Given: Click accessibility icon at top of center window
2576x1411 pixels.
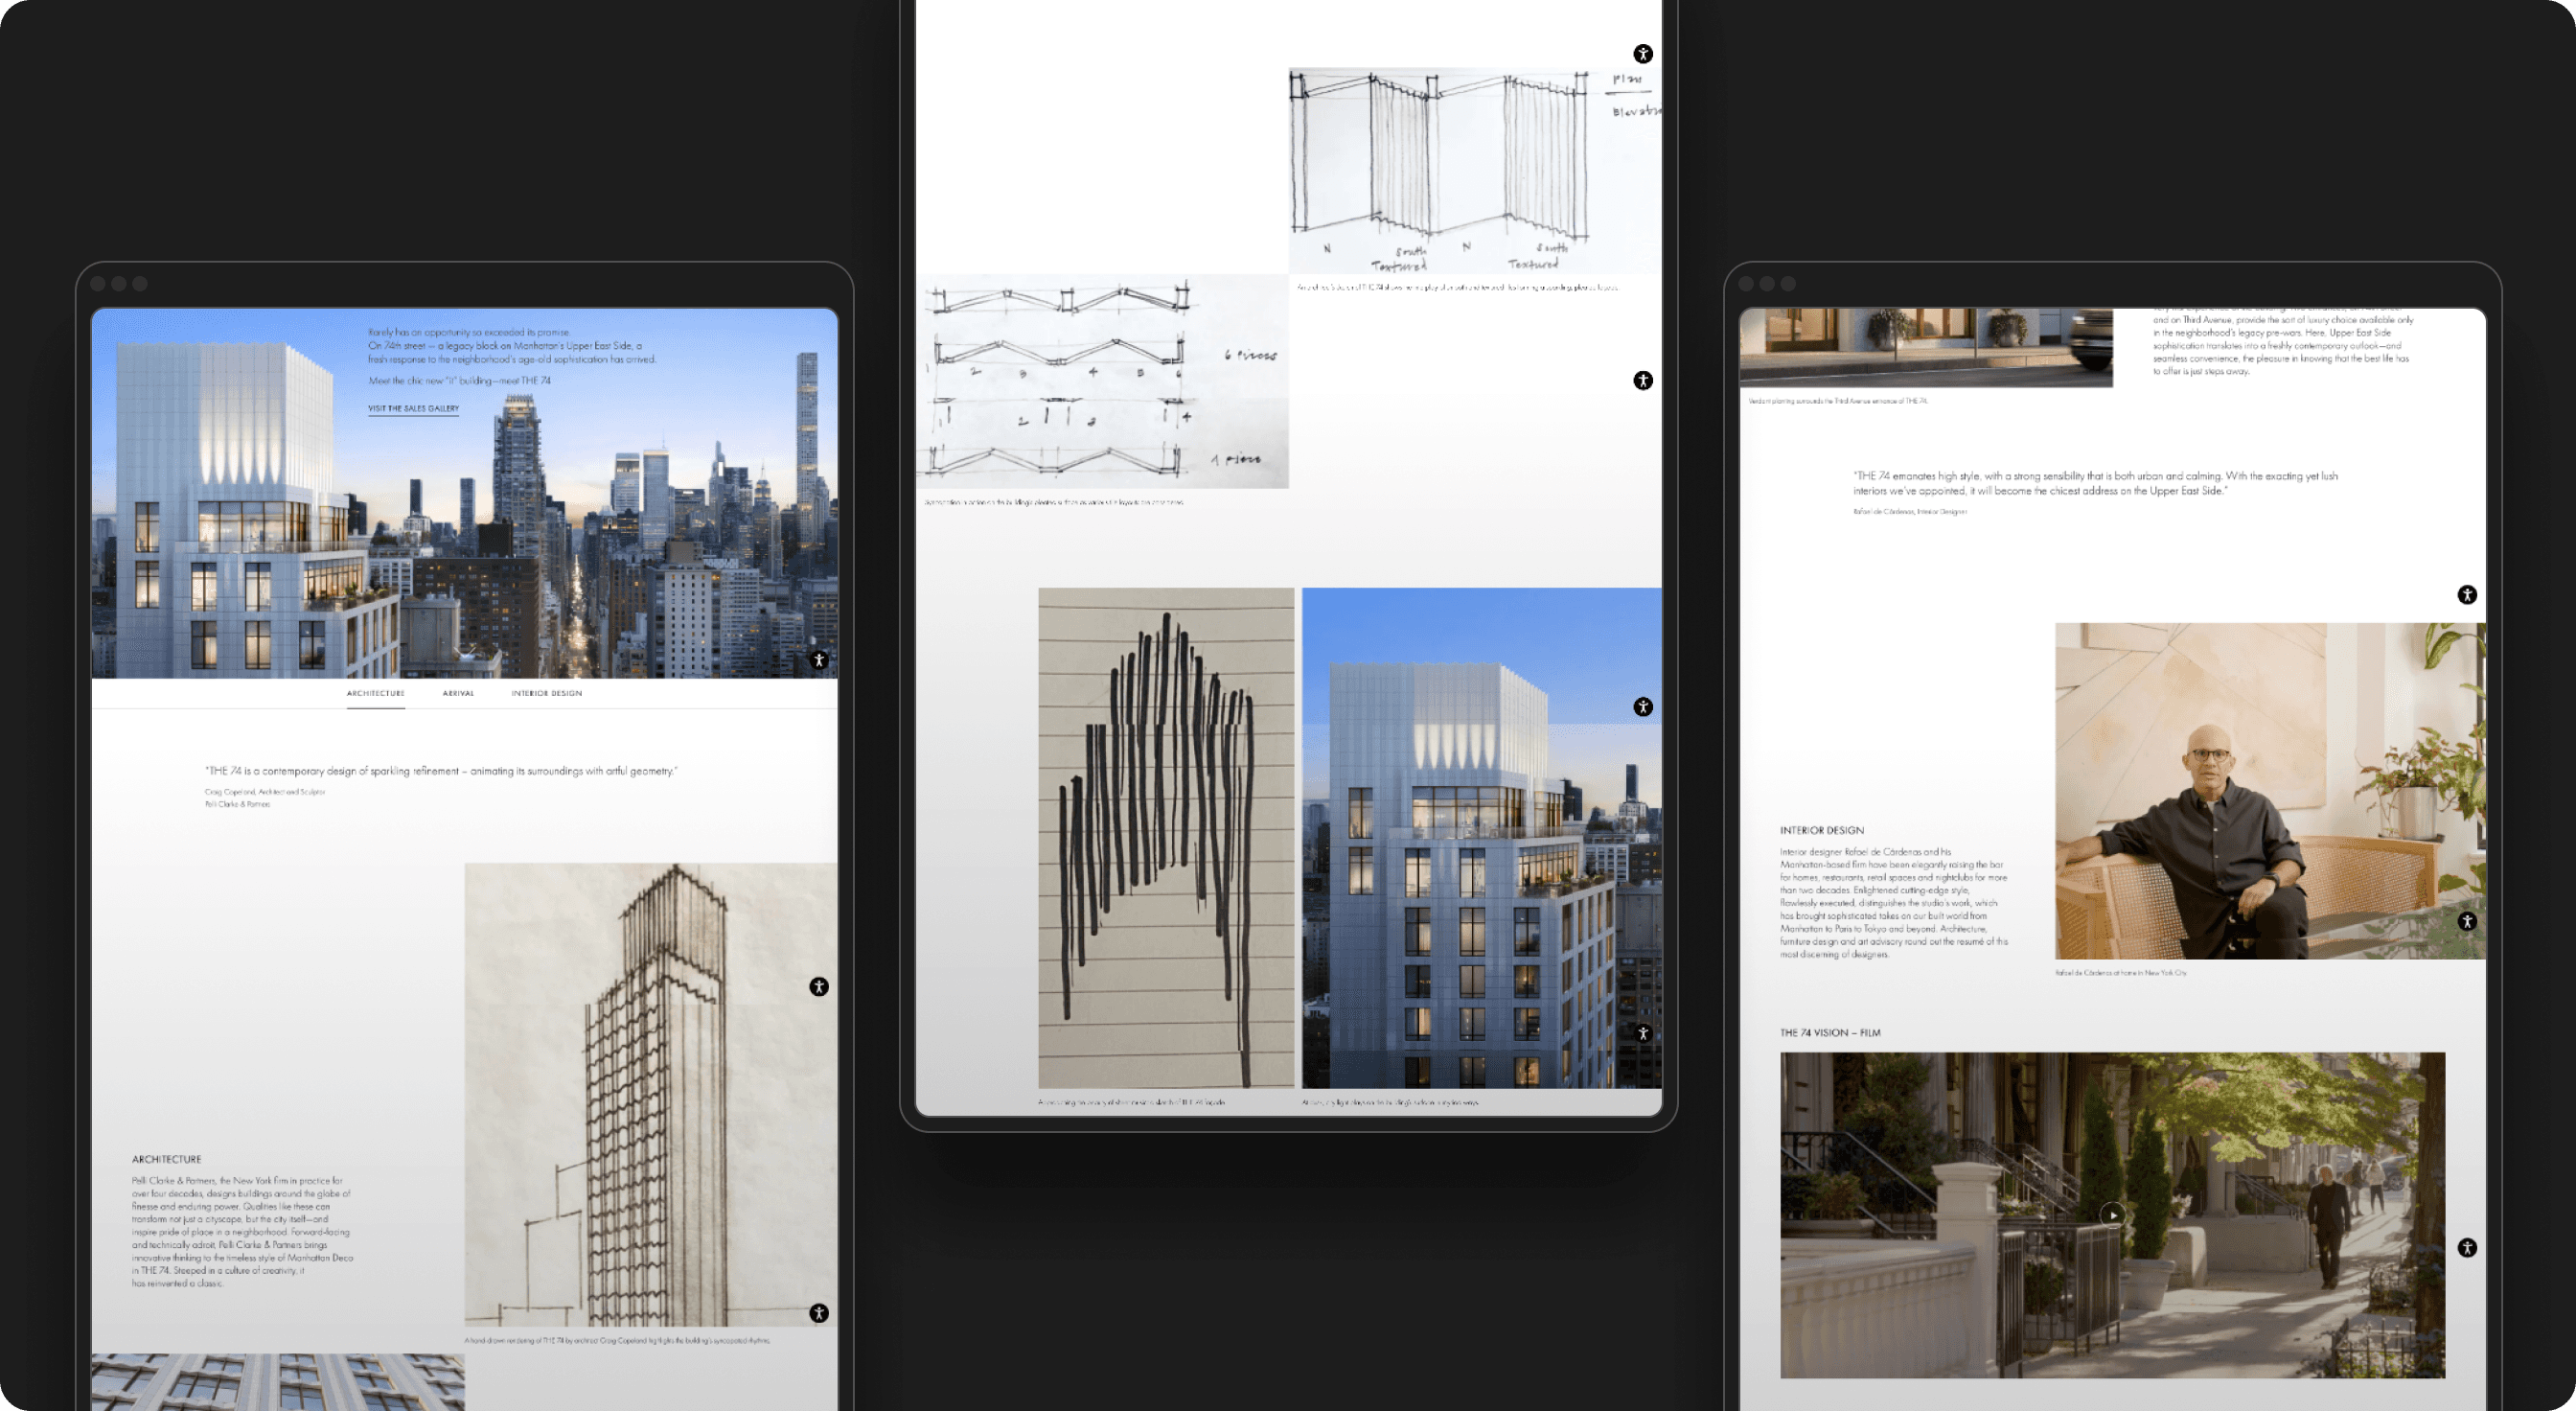Looking at the screenshot, I should [x=1643, y=54].
